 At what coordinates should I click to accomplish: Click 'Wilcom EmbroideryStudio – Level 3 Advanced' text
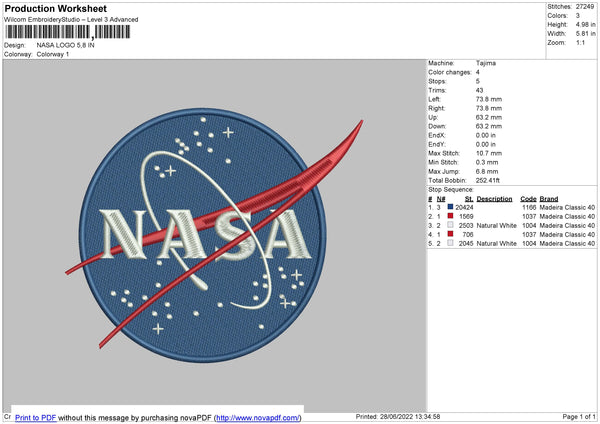coord(71,20)
